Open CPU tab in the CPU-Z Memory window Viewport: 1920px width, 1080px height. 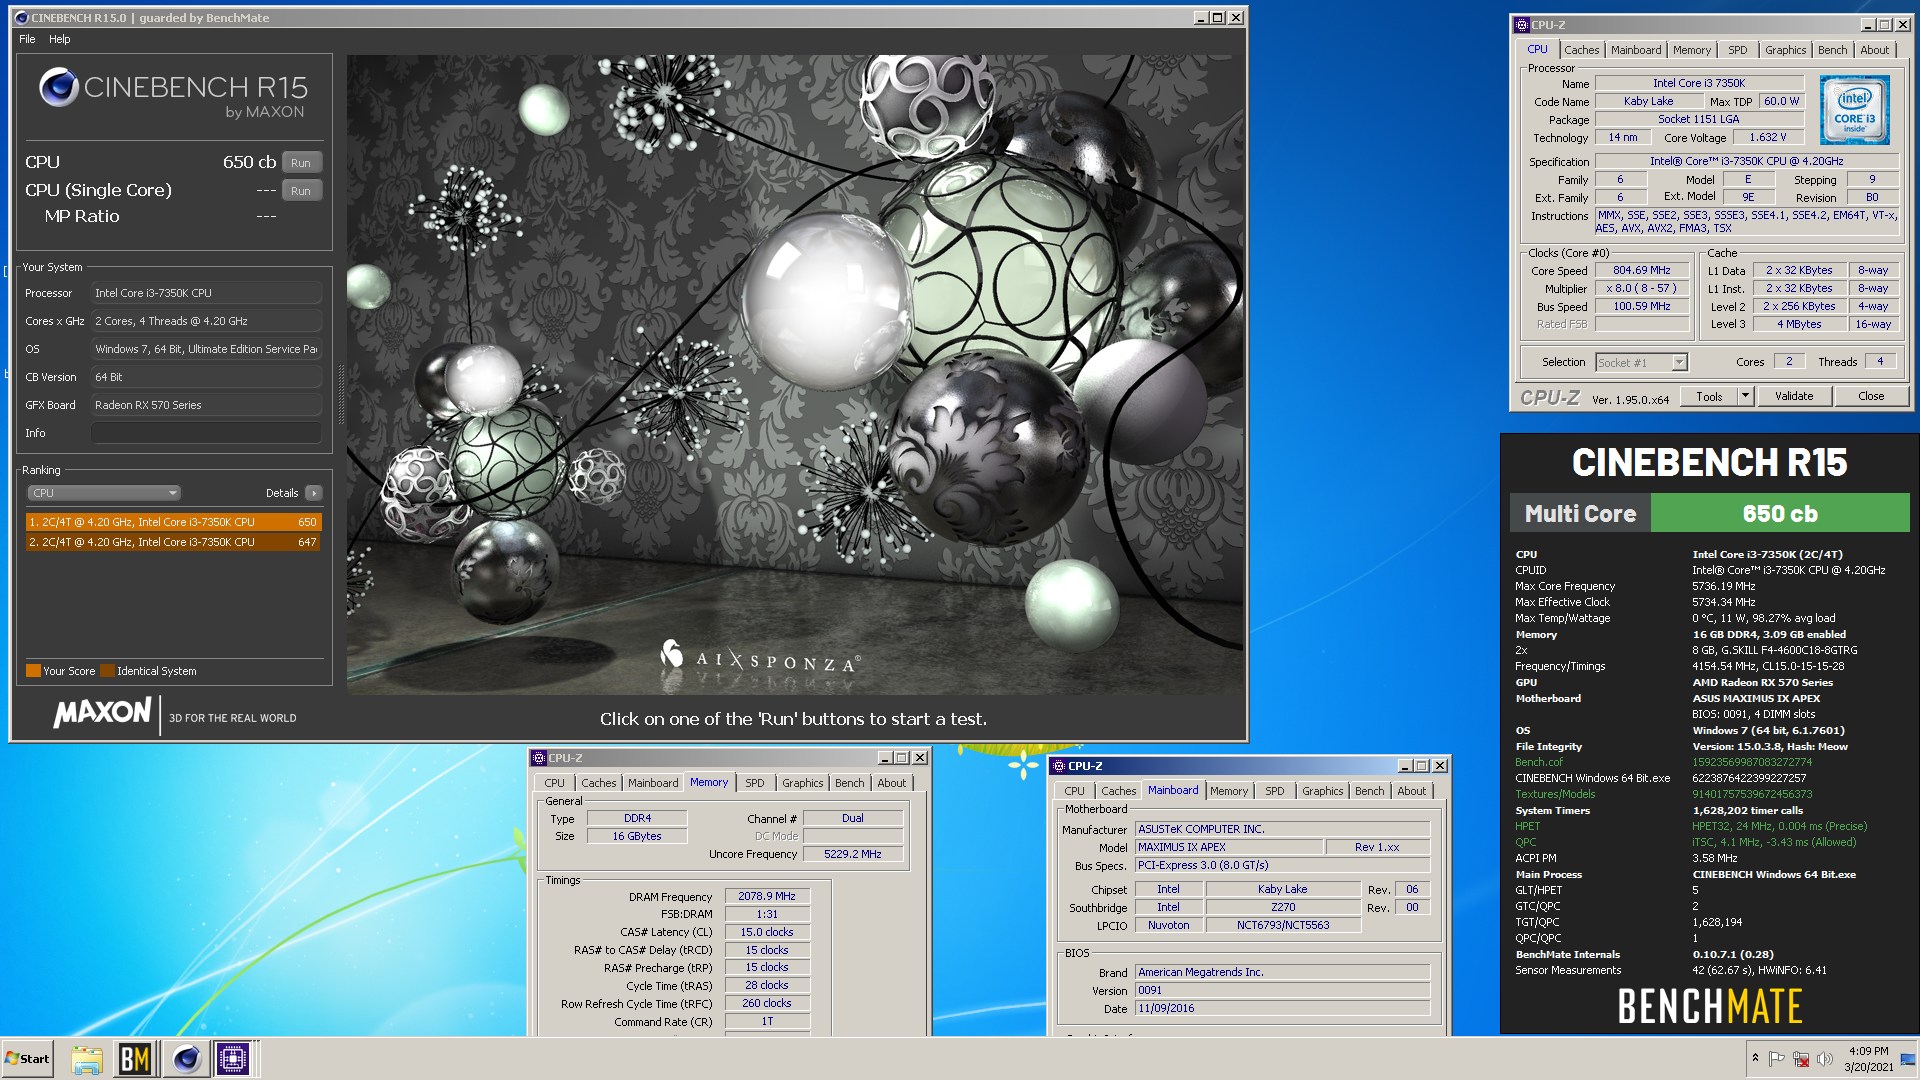(x=554, y=783)
